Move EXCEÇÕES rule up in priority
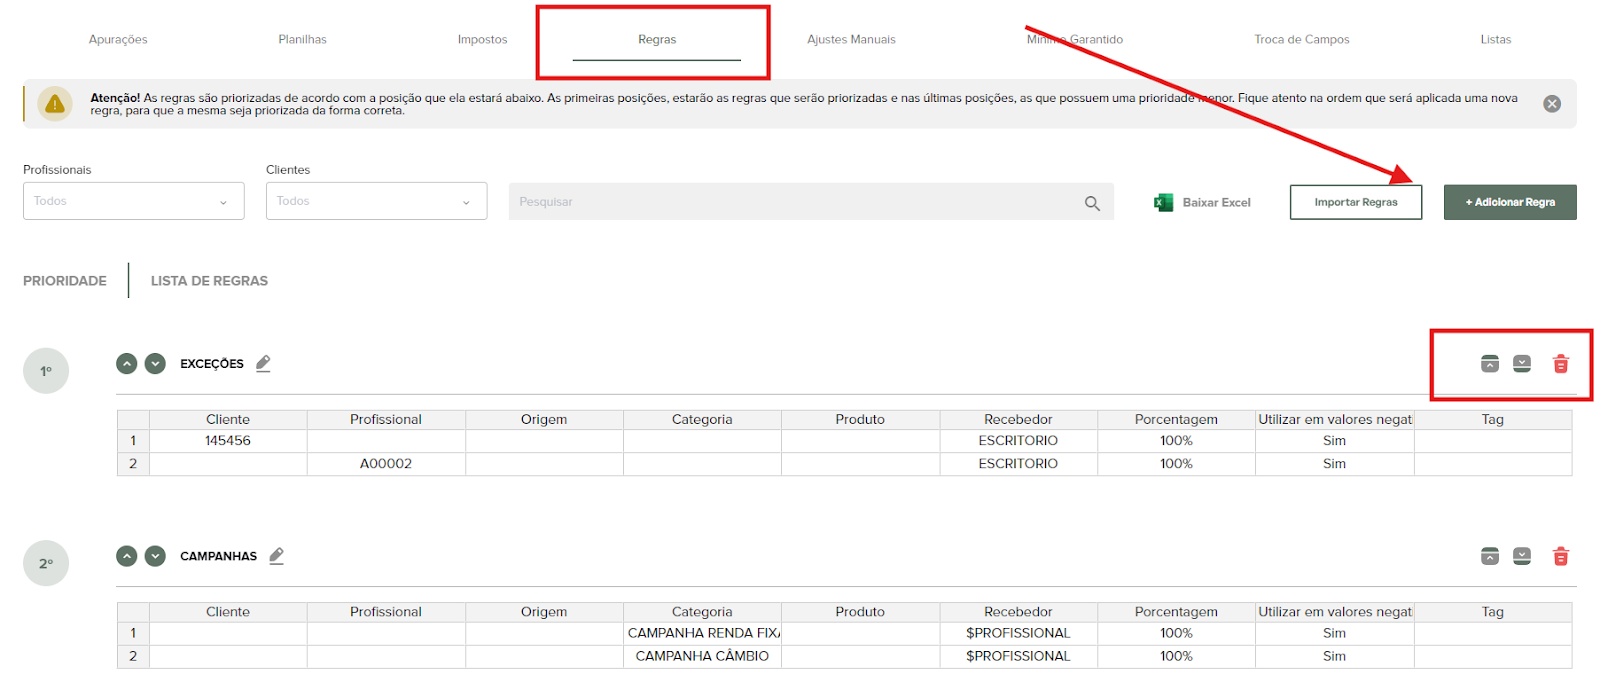The width and height of the screenshot is (1600, 690). [x=126, y=364]
